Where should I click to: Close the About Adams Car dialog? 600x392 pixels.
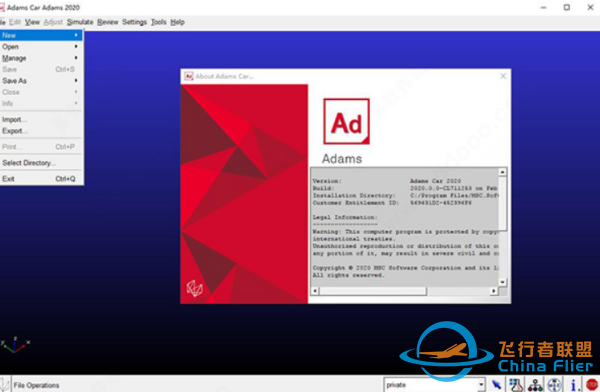click(503, 76)
